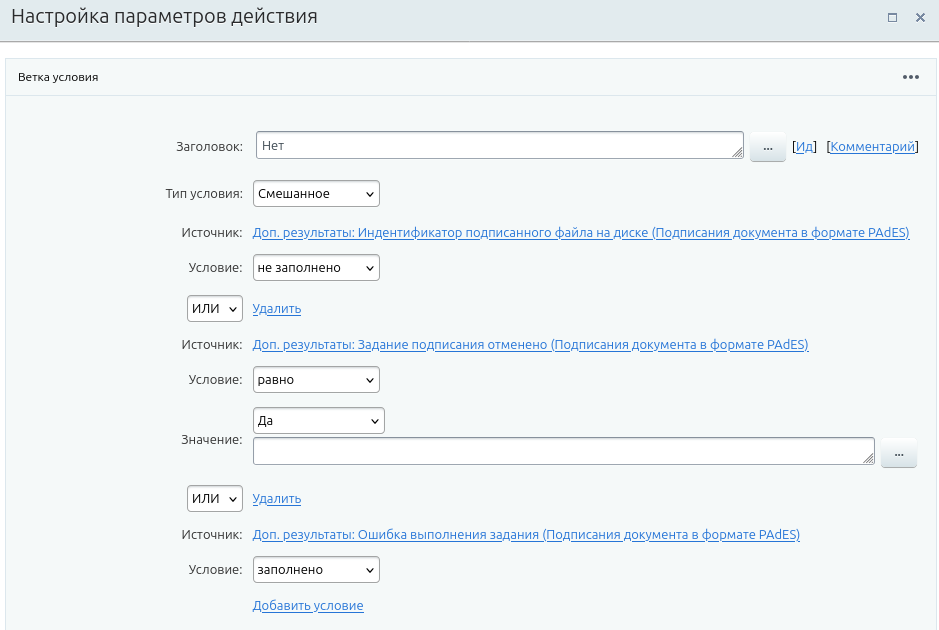The image size is (939, 630).
Task: Open ИЛИ operator dropdown above Задание подписания отменено
Action: point(215,309)
